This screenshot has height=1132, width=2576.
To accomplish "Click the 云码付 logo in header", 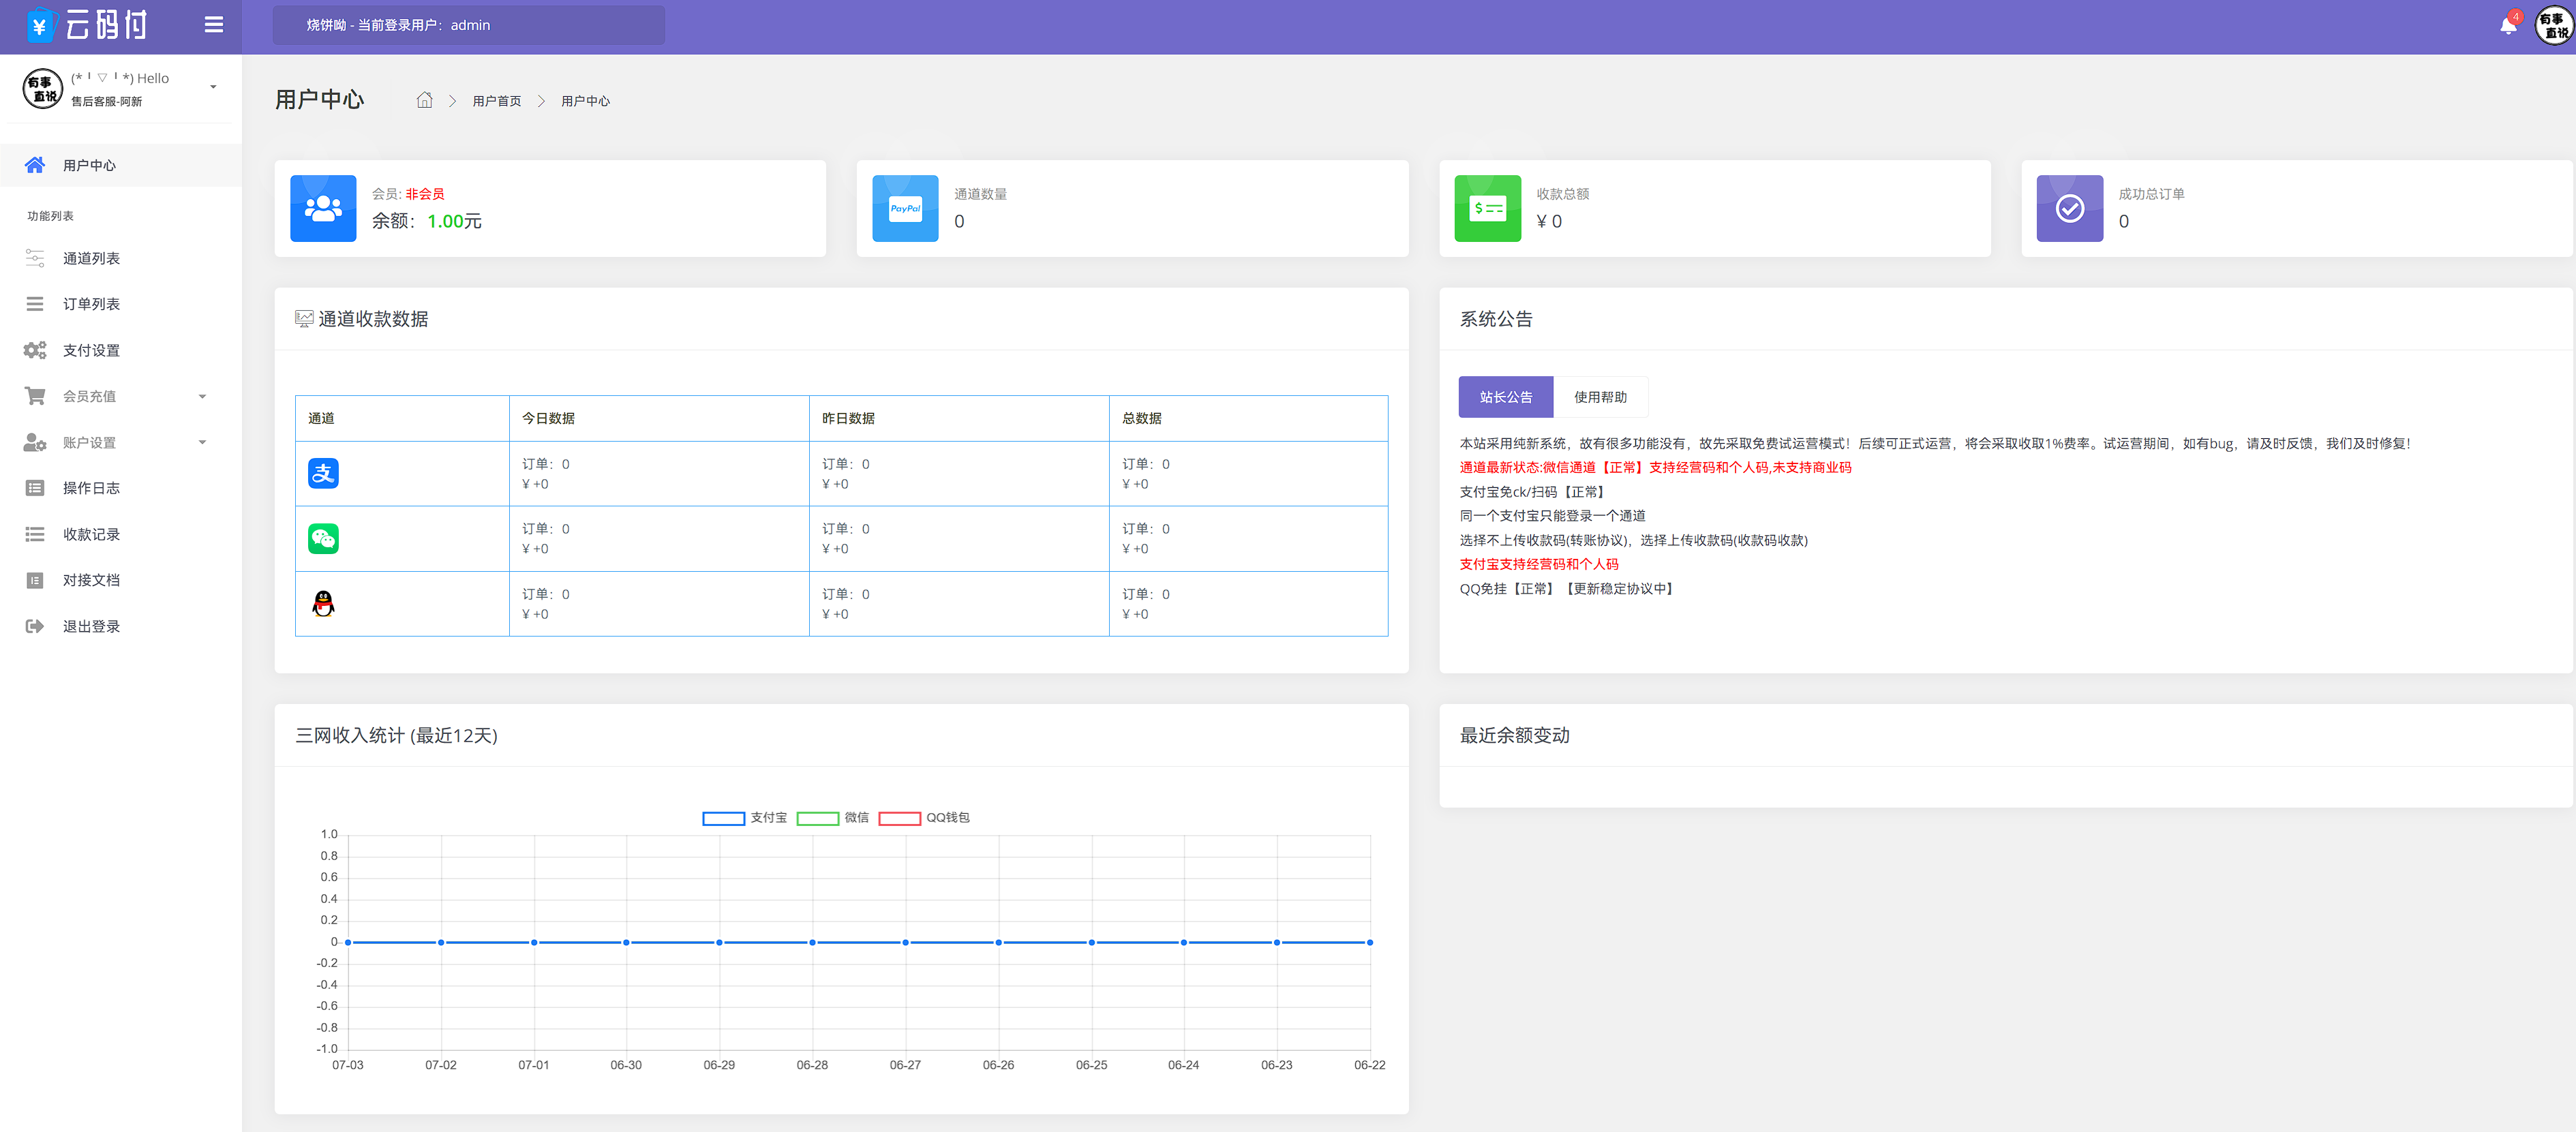I will (x=88, y=25).
